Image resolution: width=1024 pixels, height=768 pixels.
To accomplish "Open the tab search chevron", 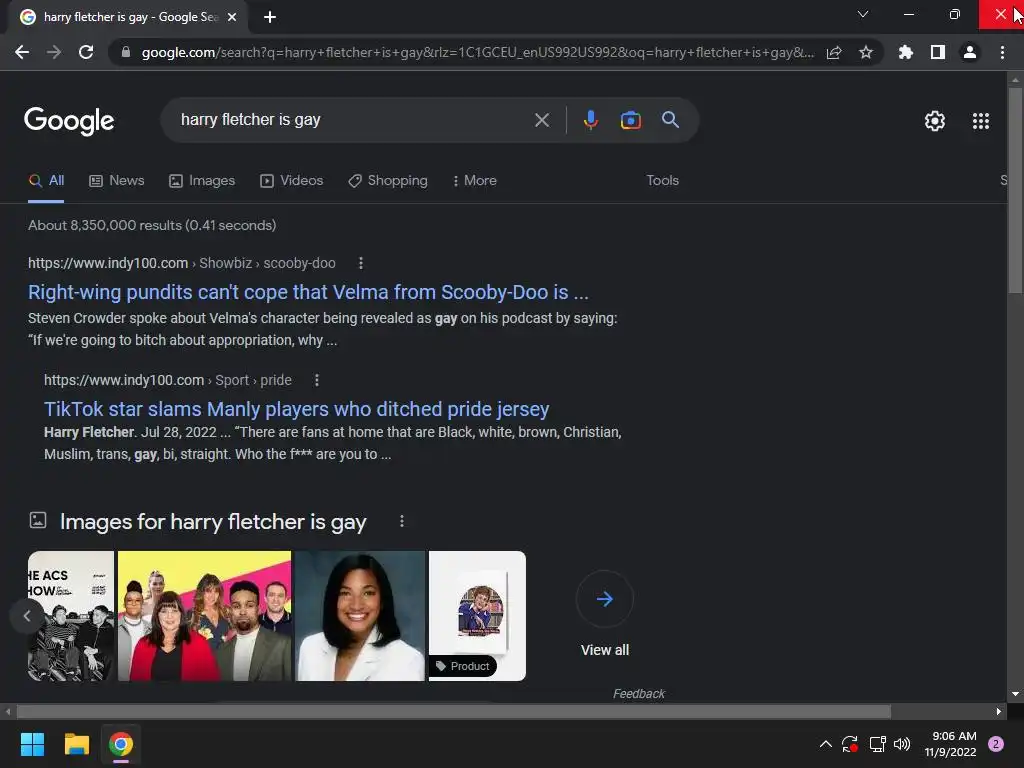I will tap(863, 14).
